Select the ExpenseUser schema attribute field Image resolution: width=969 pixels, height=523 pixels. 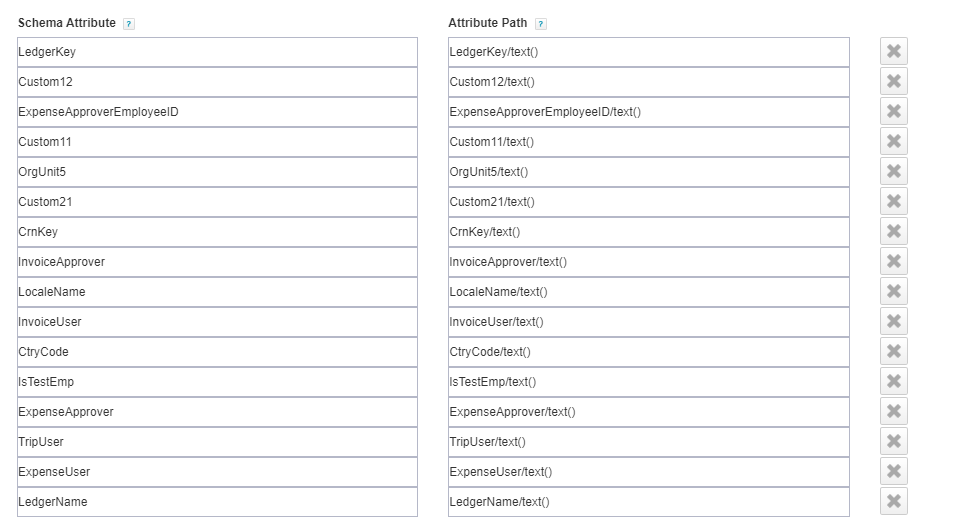(x=217, y=472)
